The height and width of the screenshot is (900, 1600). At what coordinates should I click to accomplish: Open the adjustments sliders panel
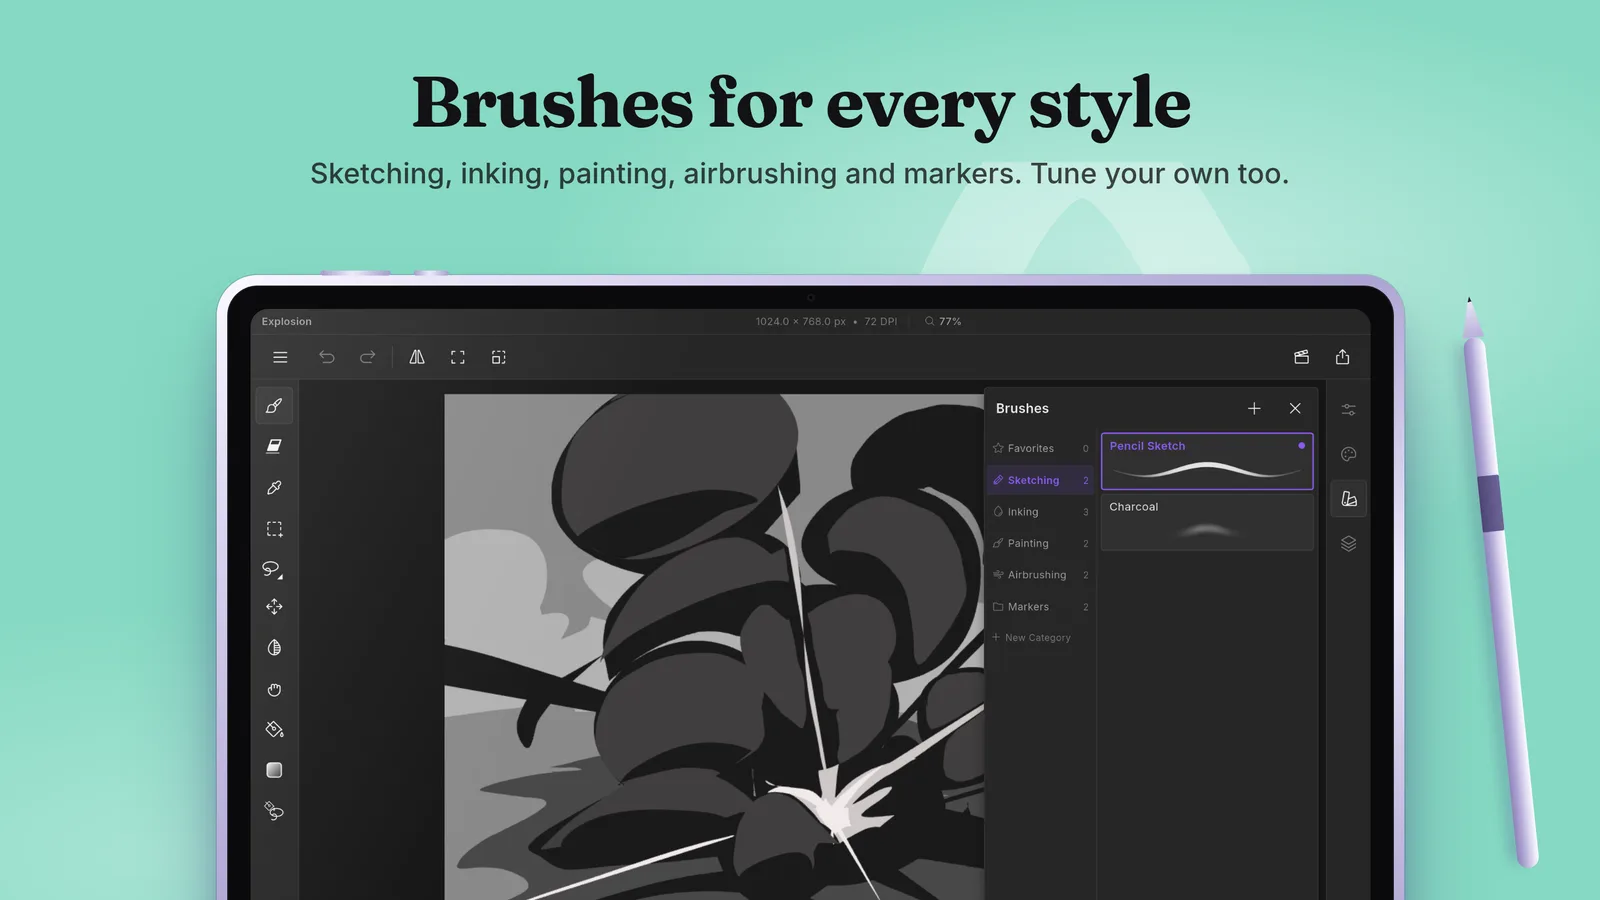(1348, 409)
